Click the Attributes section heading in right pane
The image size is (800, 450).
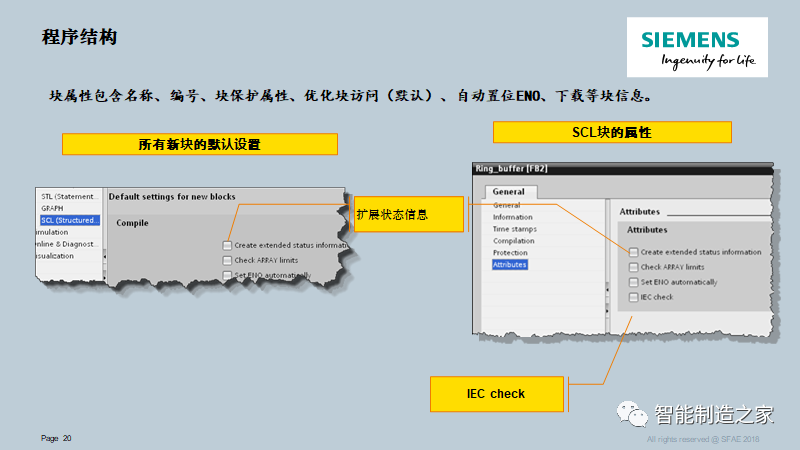[x=639, y=212]
